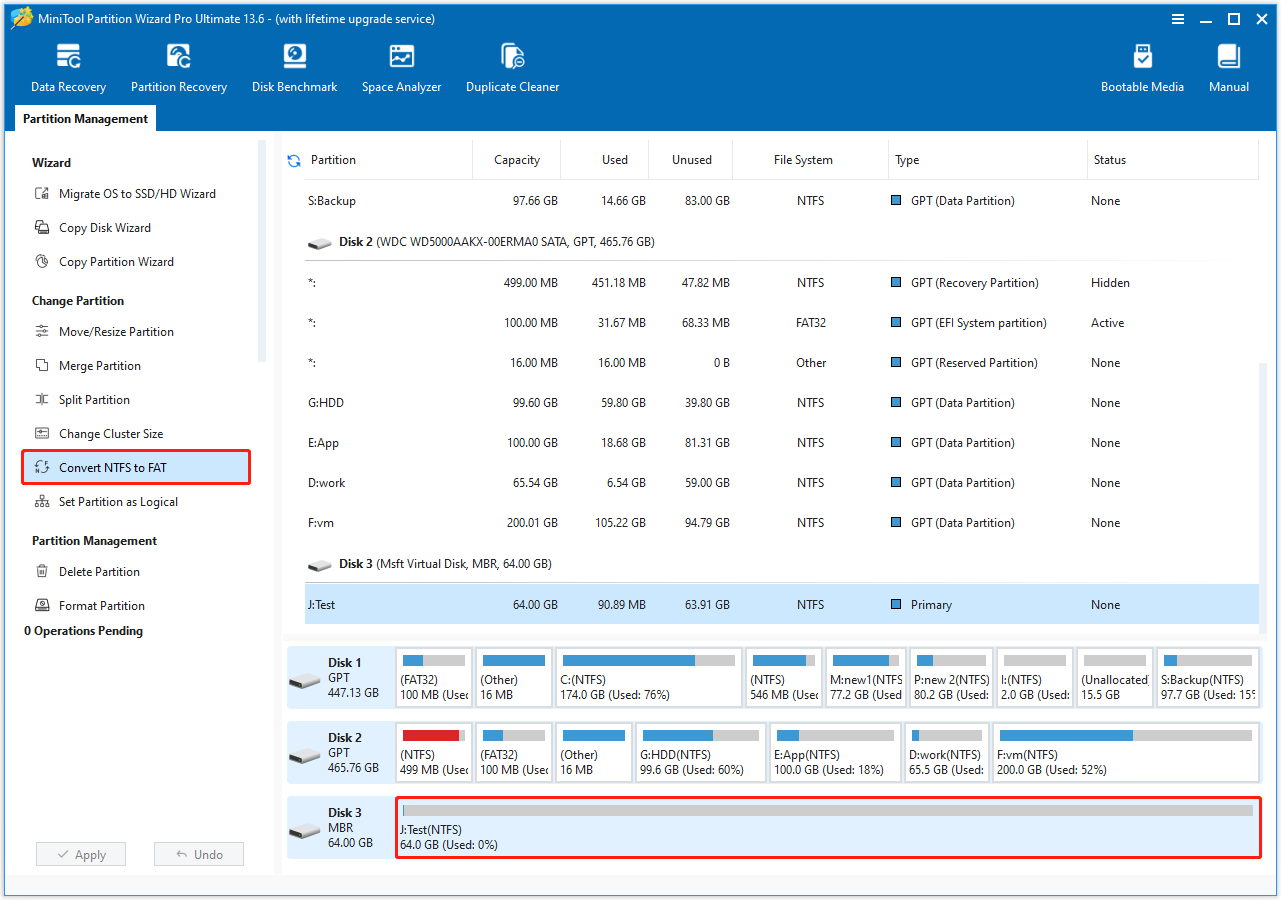Select Disk 1 in disk map
Image resolution: width=1281 pixels, height=900 pixels.
340,677
